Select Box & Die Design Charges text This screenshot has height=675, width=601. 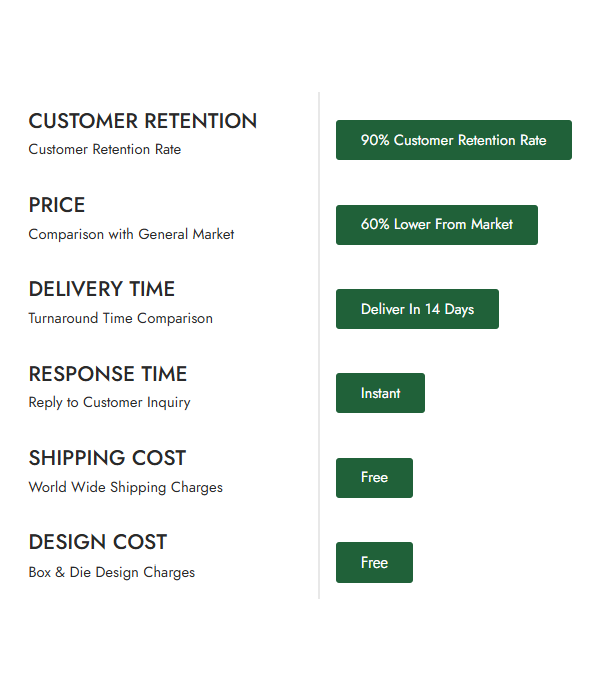point(112,573)
